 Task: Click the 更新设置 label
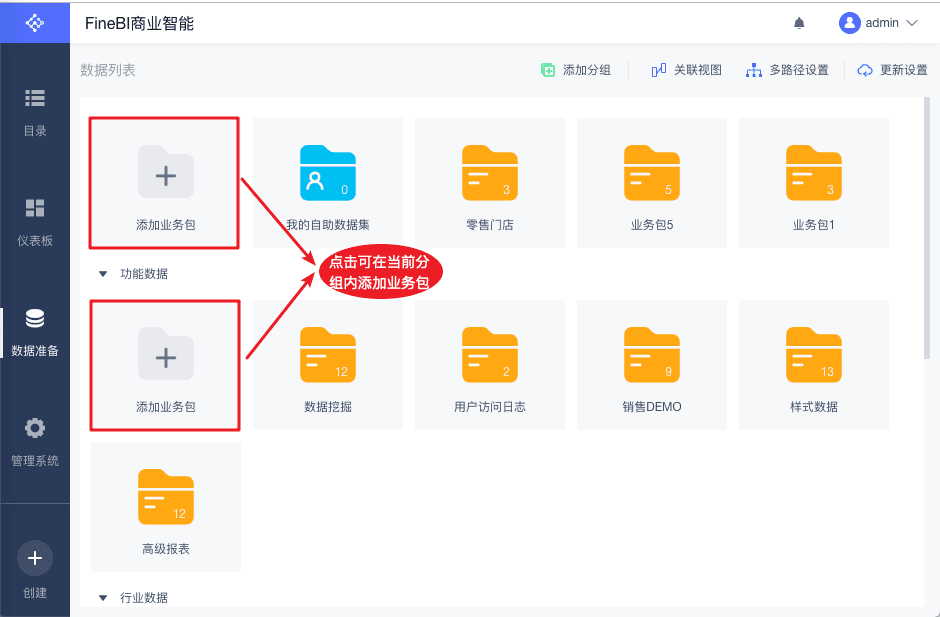(903, 70)
